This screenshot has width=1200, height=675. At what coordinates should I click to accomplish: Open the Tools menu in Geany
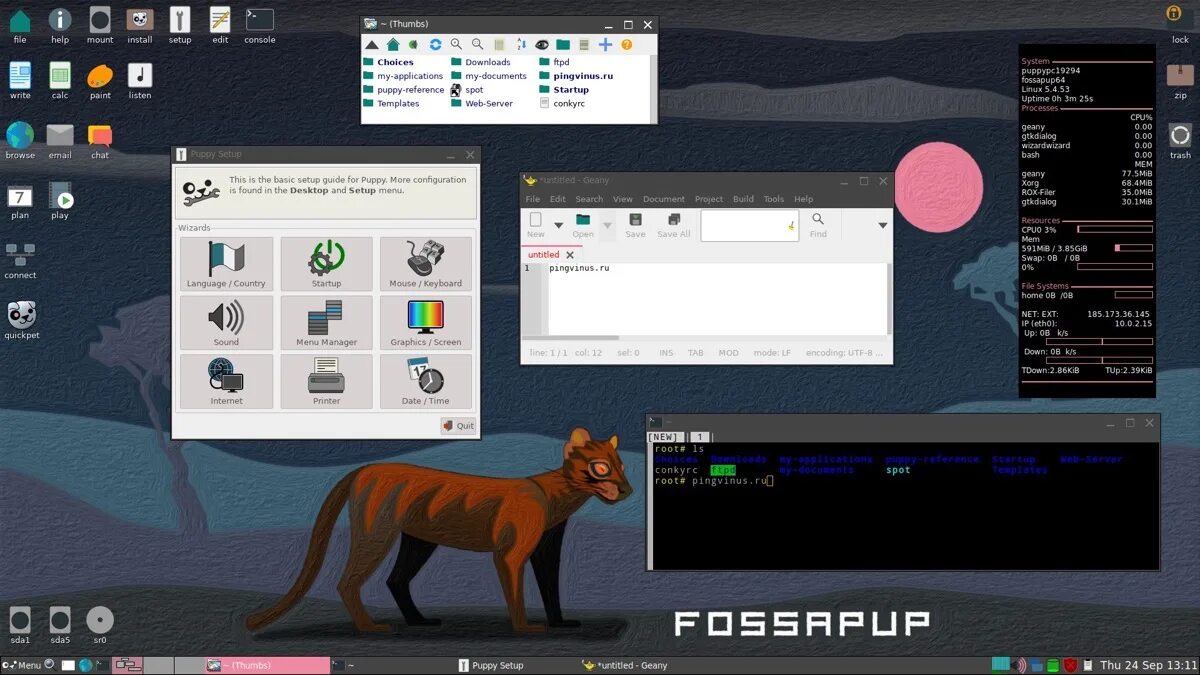tap(774, 199)
